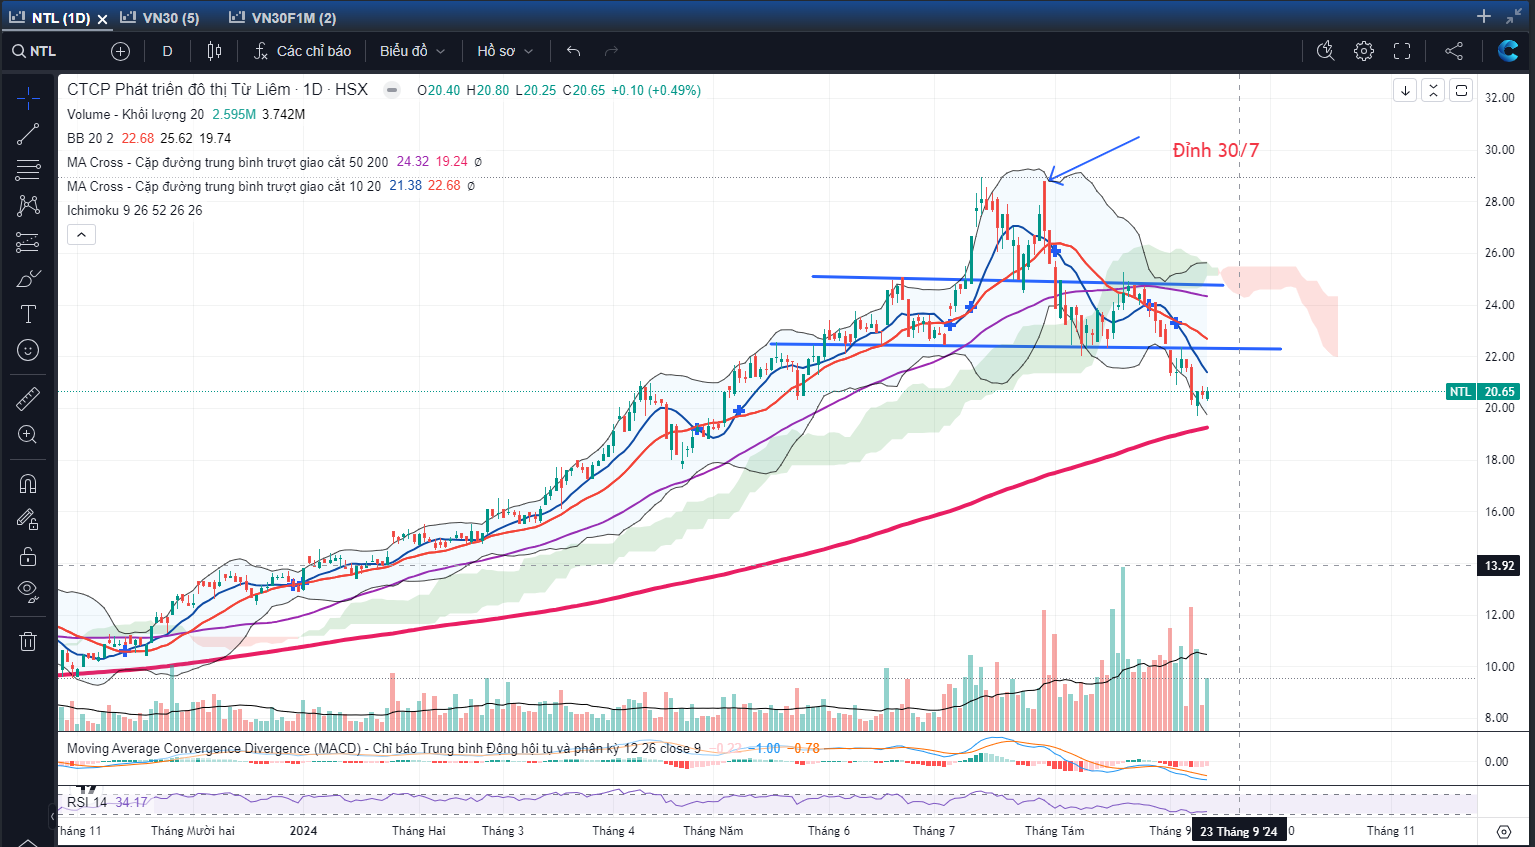Select MA Cross 50 200 indicator legend
Viewport: 1535px width, 847px height.
(227, 162)
